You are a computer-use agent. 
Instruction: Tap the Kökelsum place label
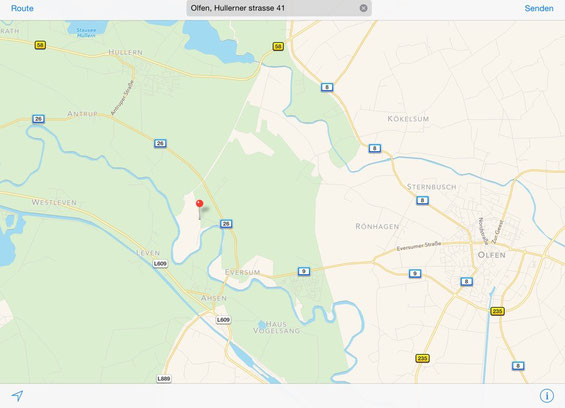pos(408,119)
